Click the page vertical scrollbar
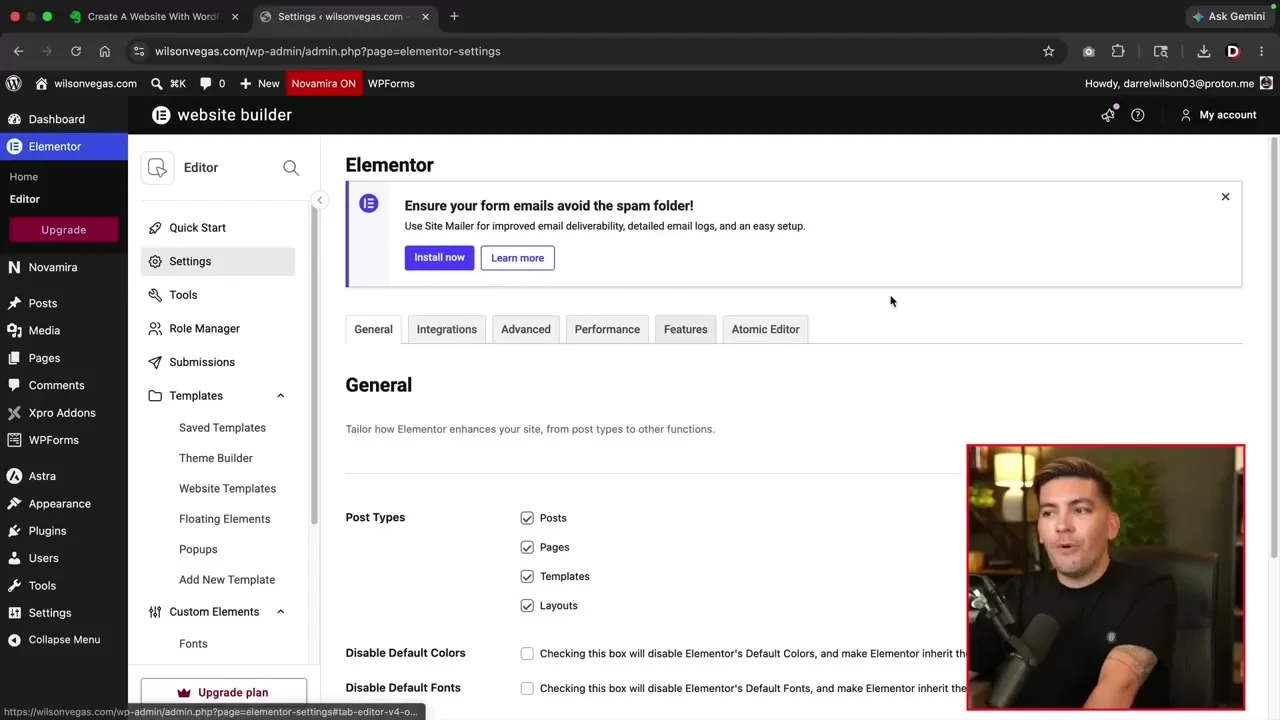This screenshot has height=720, width=1280. point(1274,350)
